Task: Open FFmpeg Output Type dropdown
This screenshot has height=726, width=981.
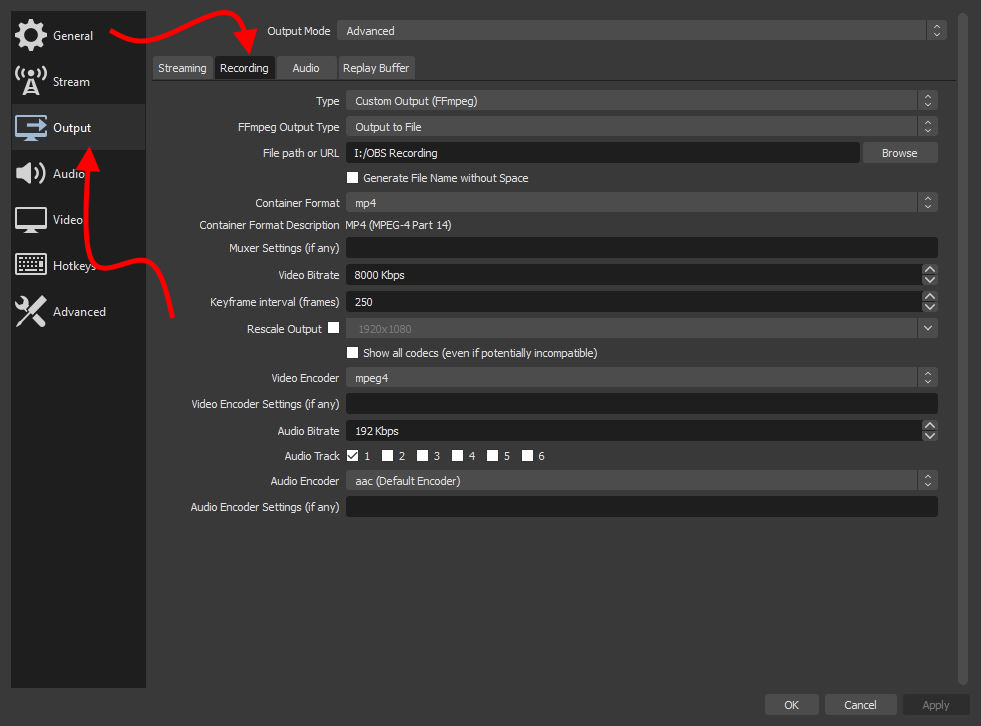Action: click(x=642, y=127)
